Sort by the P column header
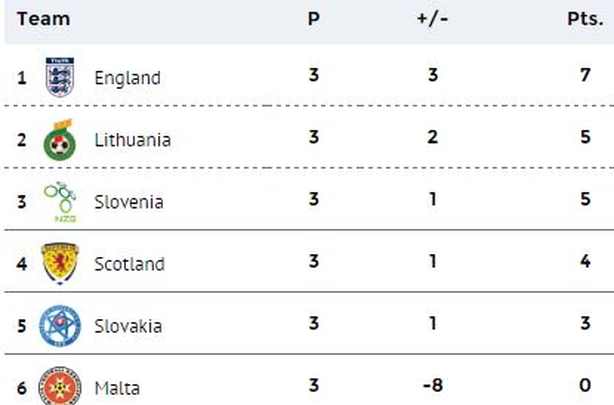Screen dimensions: 614x405 coord(314,19)
